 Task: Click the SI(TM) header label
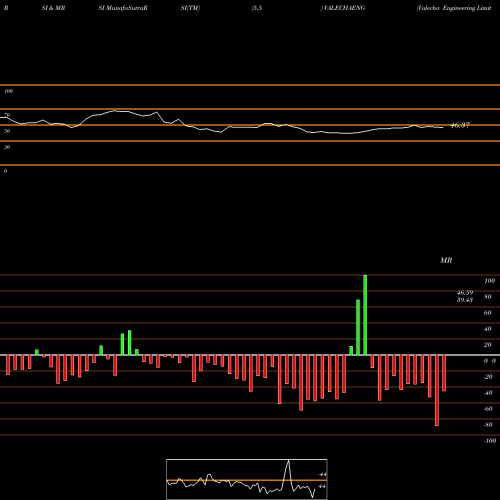(x=190, y=8)
